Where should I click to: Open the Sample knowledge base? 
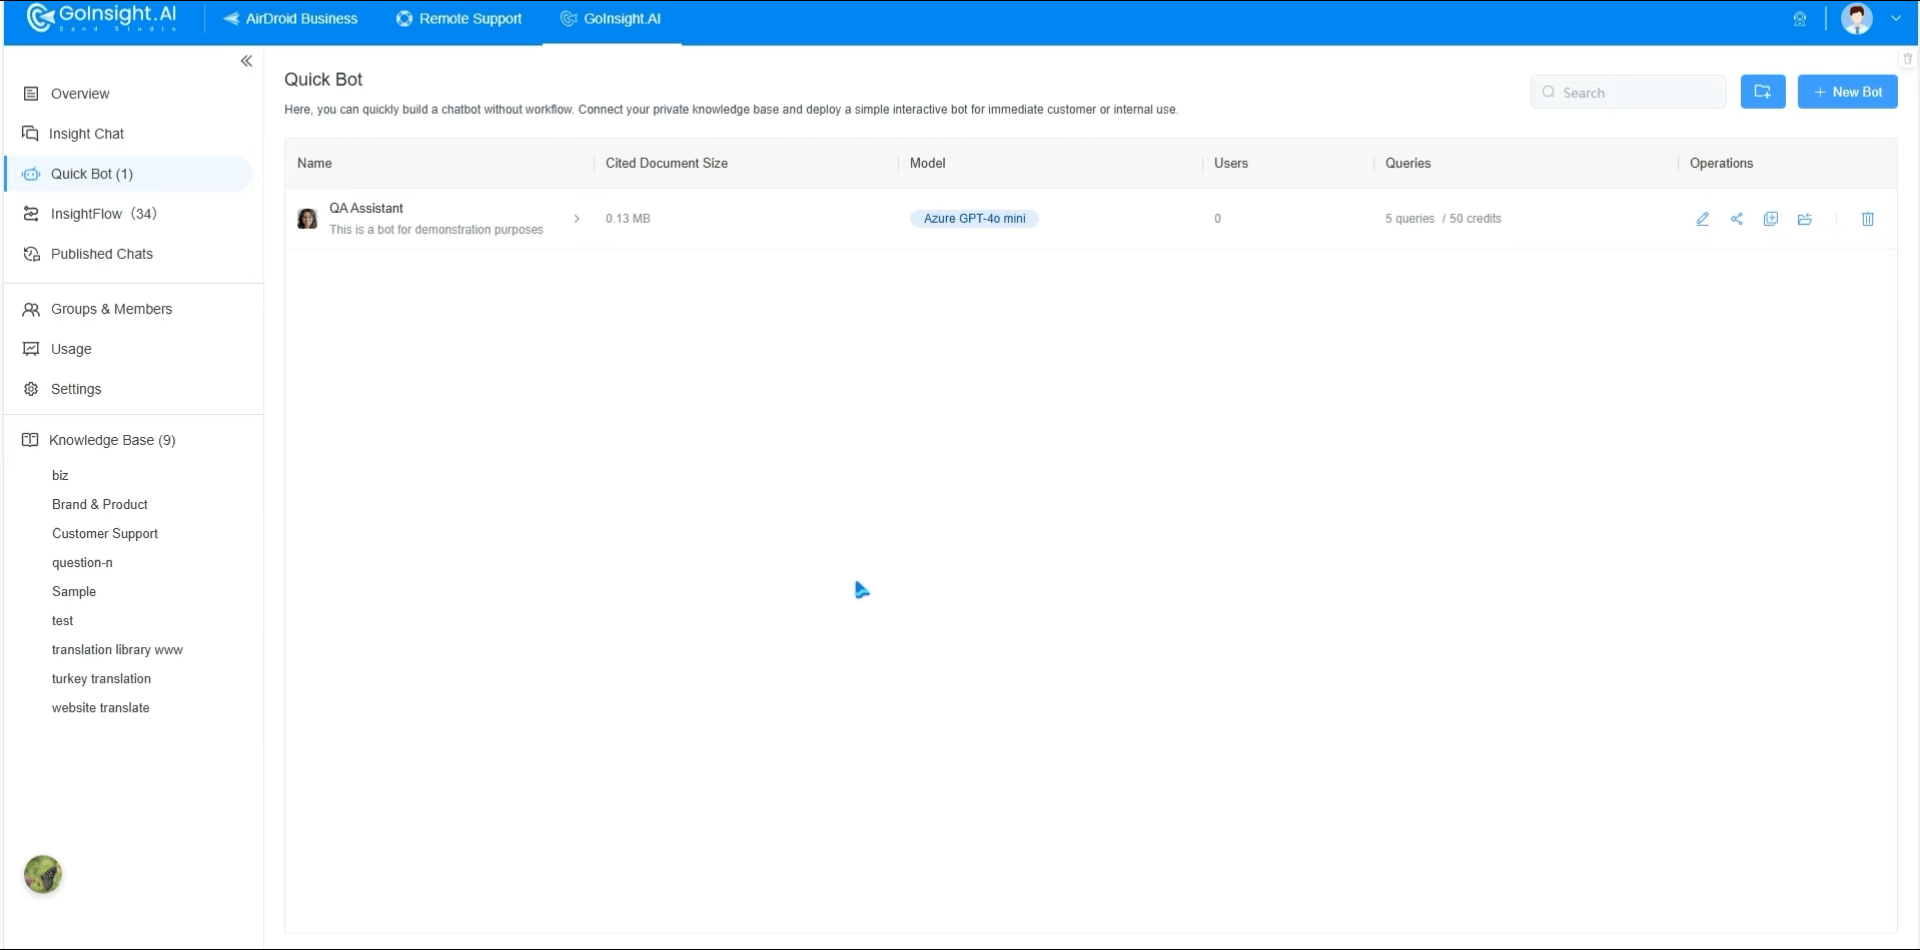(x=74, y=592)
